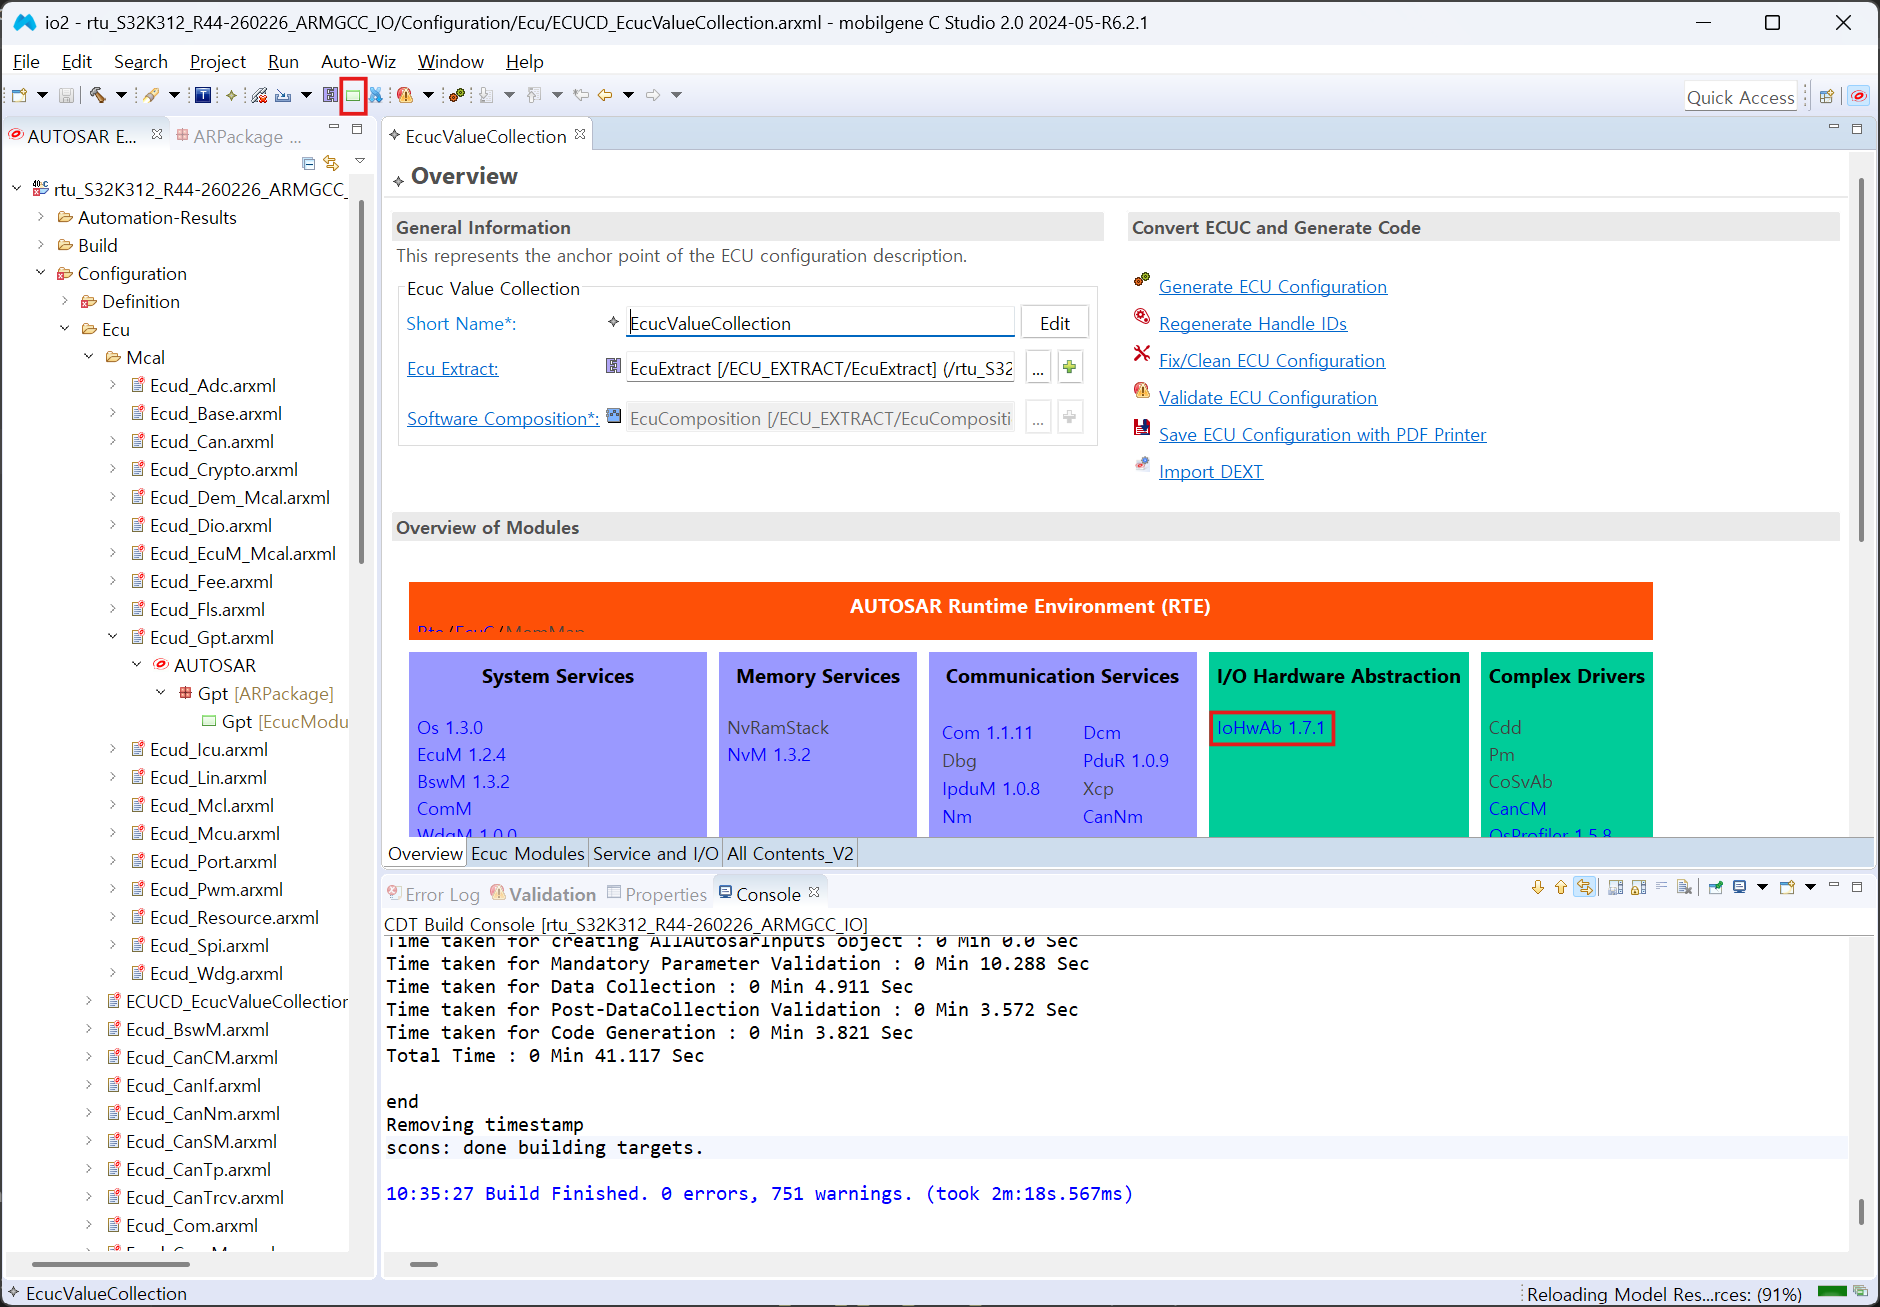Click the green-box toolbar icon outlined in red
The height and width of the screenshot is (1307, 1880).
point(353,96)
